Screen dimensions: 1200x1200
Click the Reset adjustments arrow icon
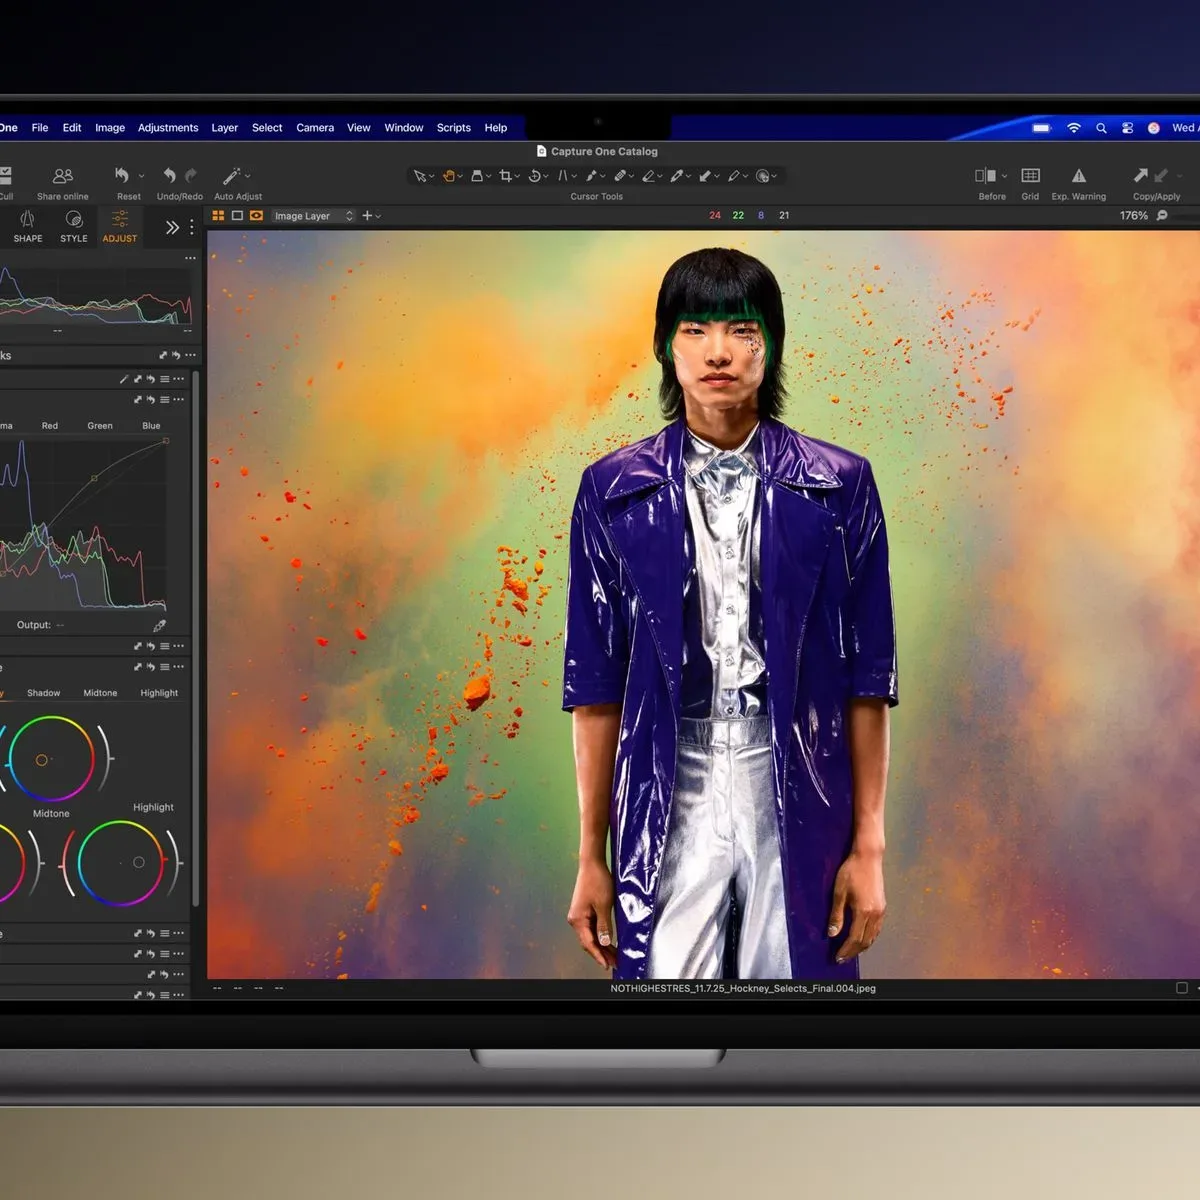(x=122, y=175)
